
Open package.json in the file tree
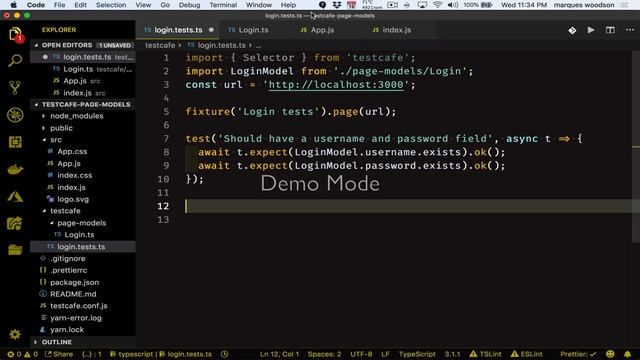pyautogui.click(x=74, y=282)
